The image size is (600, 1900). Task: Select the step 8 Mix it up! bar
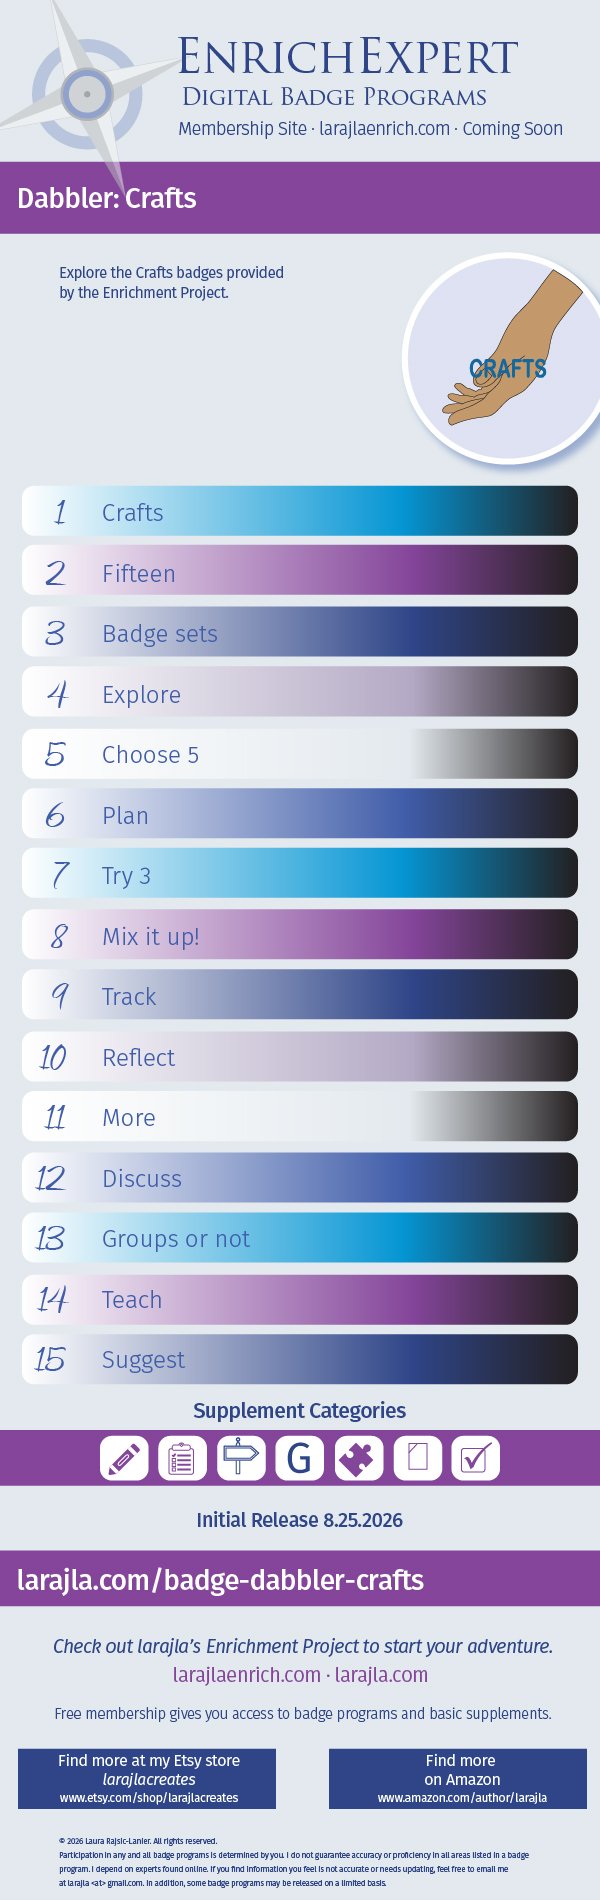pos(300,935)
